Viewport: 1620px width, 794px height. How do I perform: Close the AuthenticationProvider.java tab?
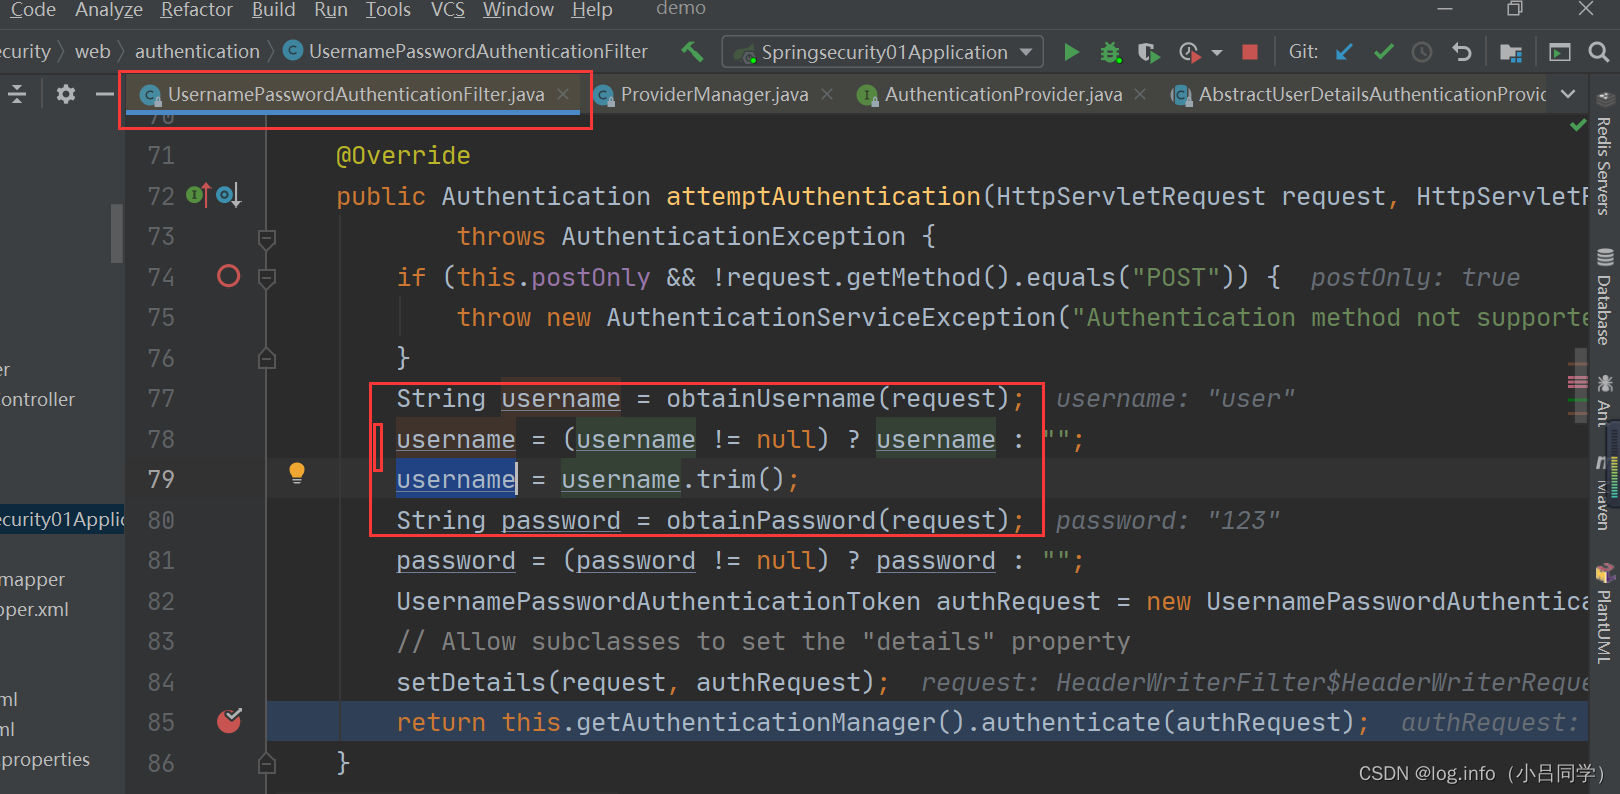[1140, 94]
